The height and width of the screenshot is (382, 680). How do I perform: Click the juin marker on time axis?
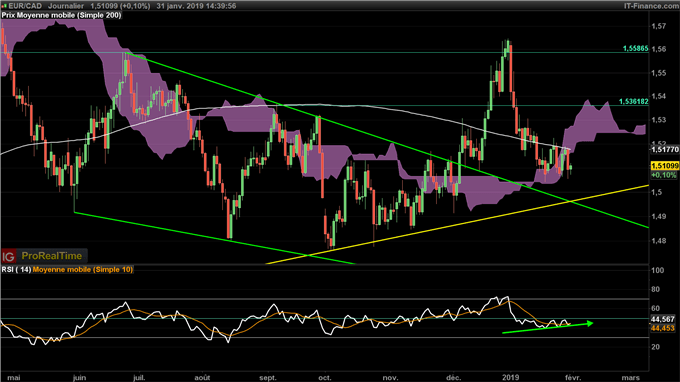[79, 378]
